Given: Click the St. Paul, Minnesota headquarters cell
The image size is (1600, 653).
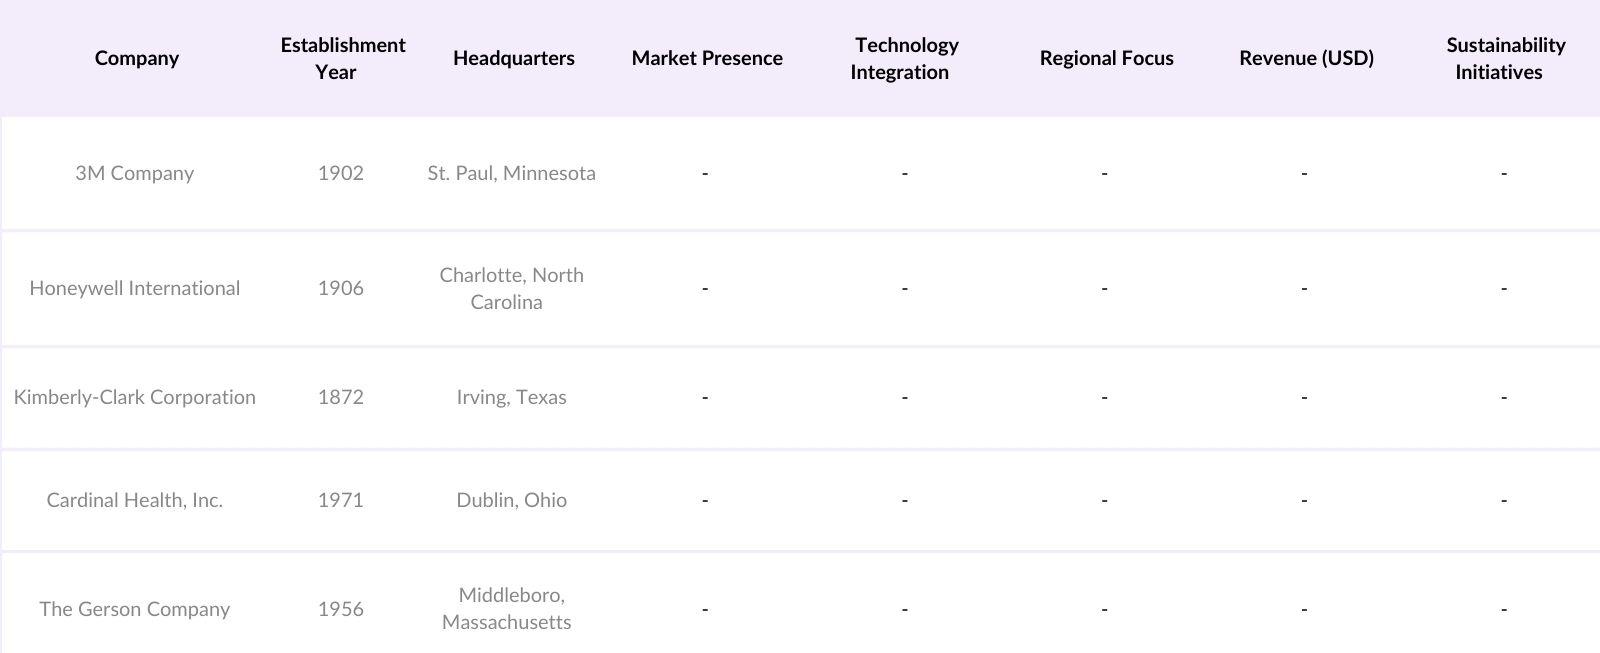Looking at the screenshot, I should (x=511, y=173).
